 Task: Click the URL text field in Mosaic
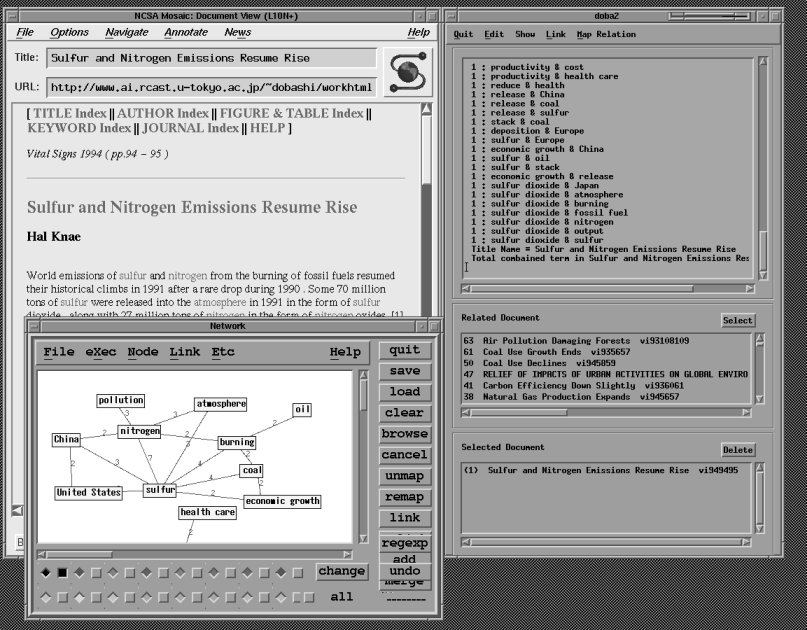tap(212, 87)
